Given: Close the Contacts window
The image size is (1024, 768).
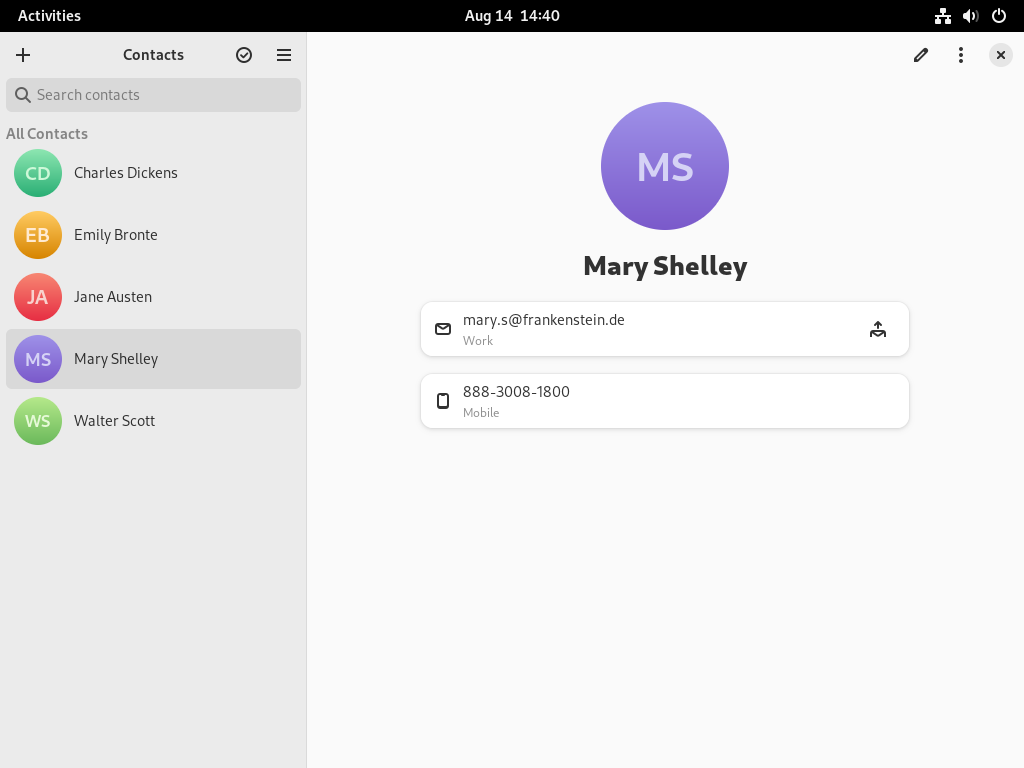Looking at the screenshot, I should pyautogui.click(x=1000, y=55).
